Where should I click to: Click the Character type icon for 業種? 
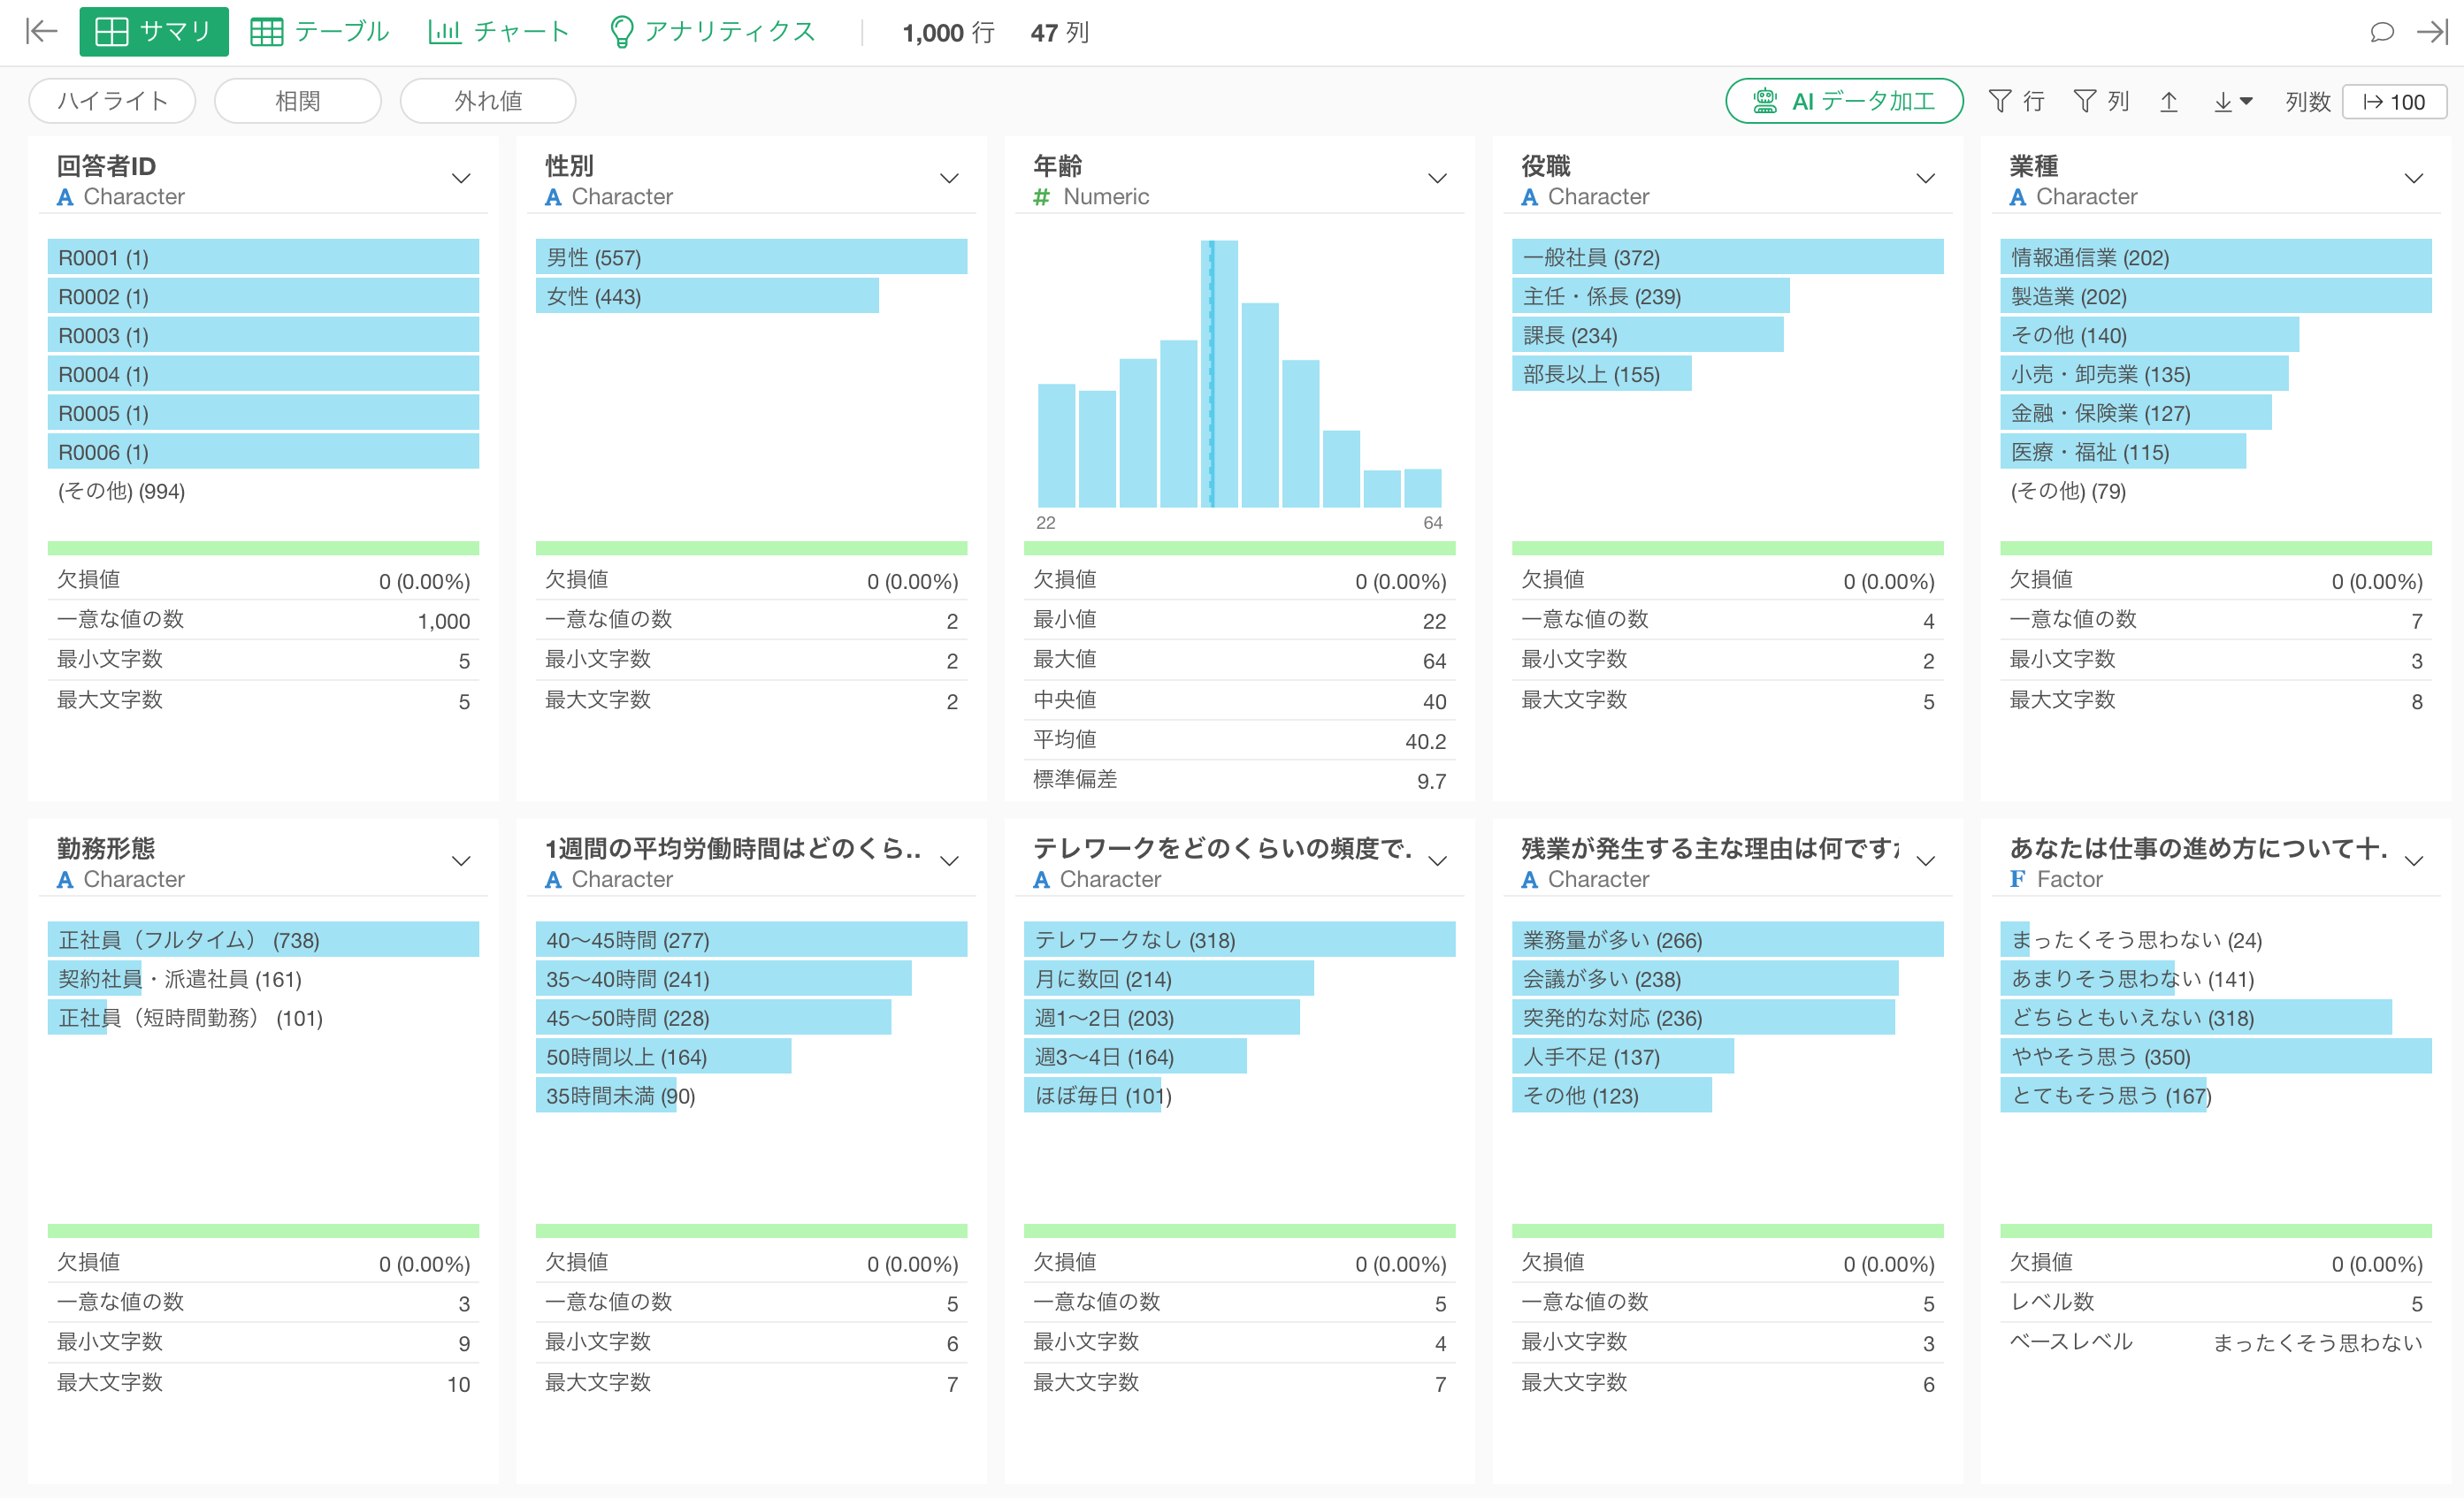point(2017,197)
